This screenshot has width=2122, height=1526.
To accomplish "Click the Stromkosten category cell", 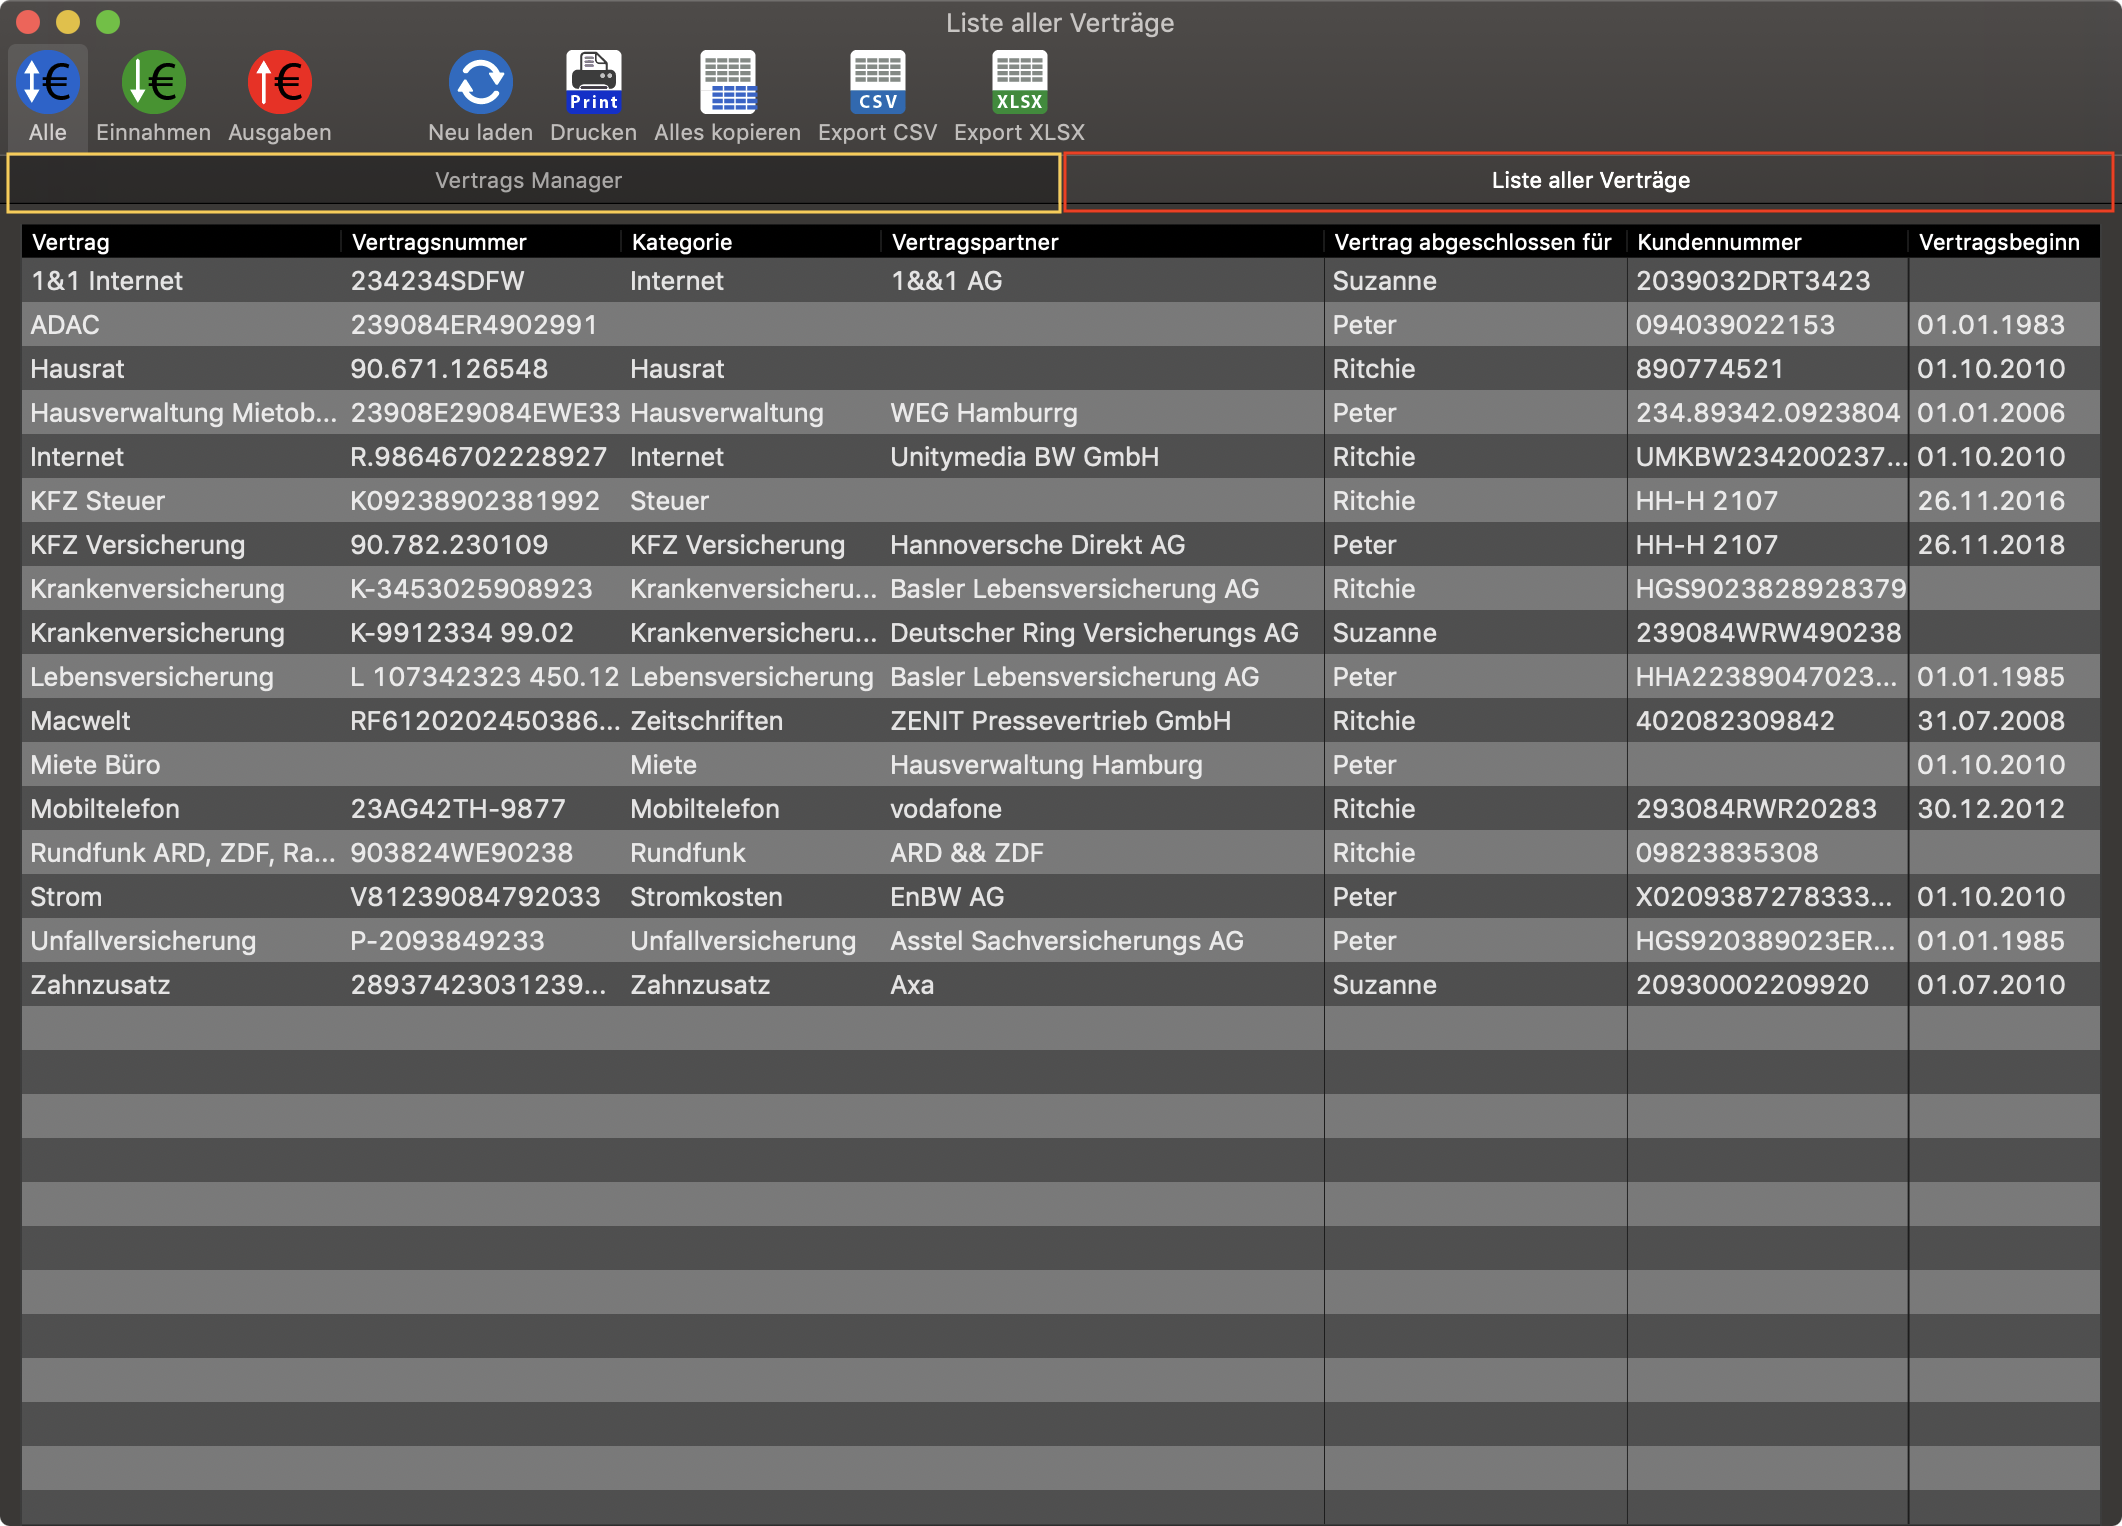I will tap(706, 897).
